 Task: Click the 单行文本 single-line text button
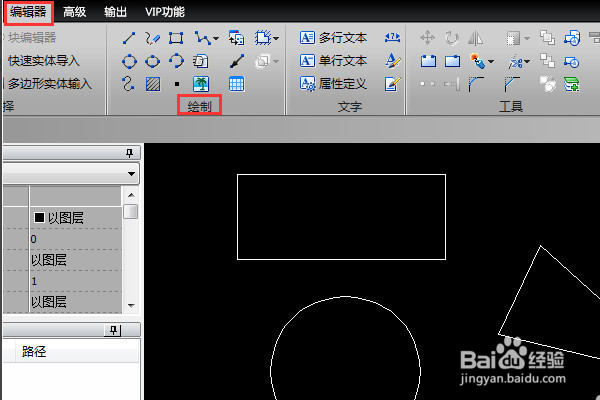[333, 60]
